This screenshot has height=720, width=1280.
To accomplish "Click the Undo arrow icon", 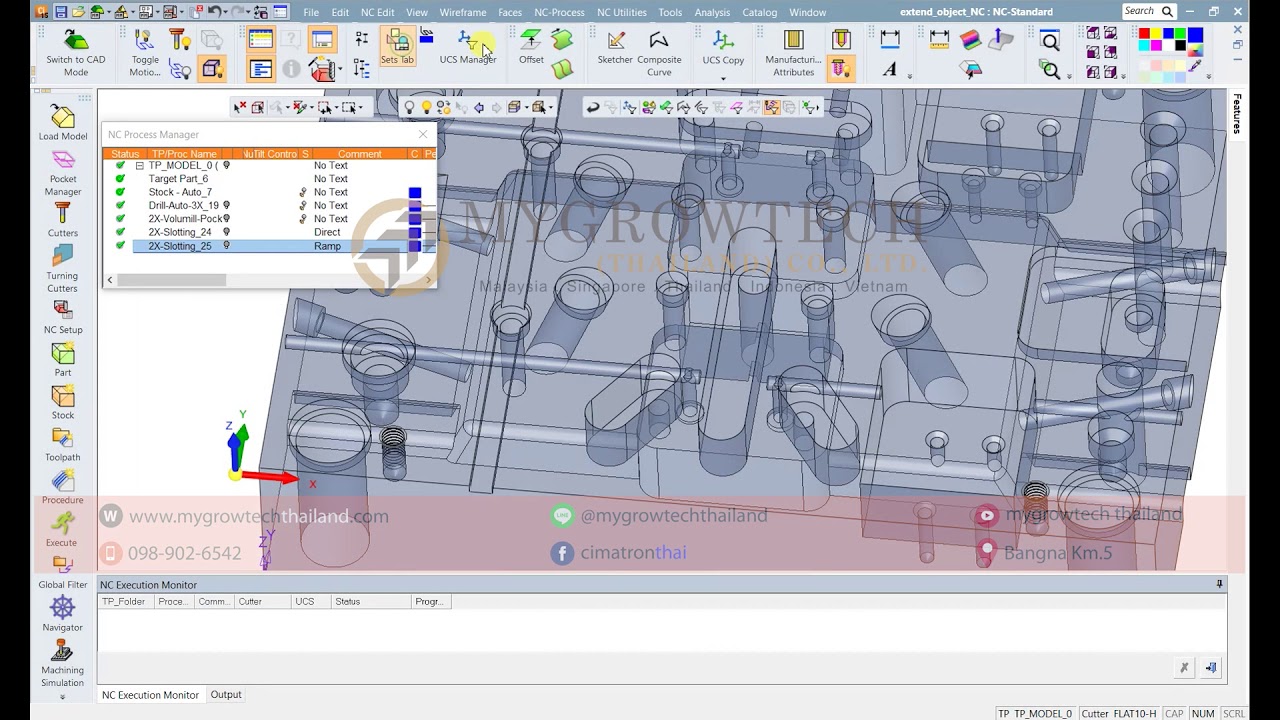I will [x=213, y=12].
